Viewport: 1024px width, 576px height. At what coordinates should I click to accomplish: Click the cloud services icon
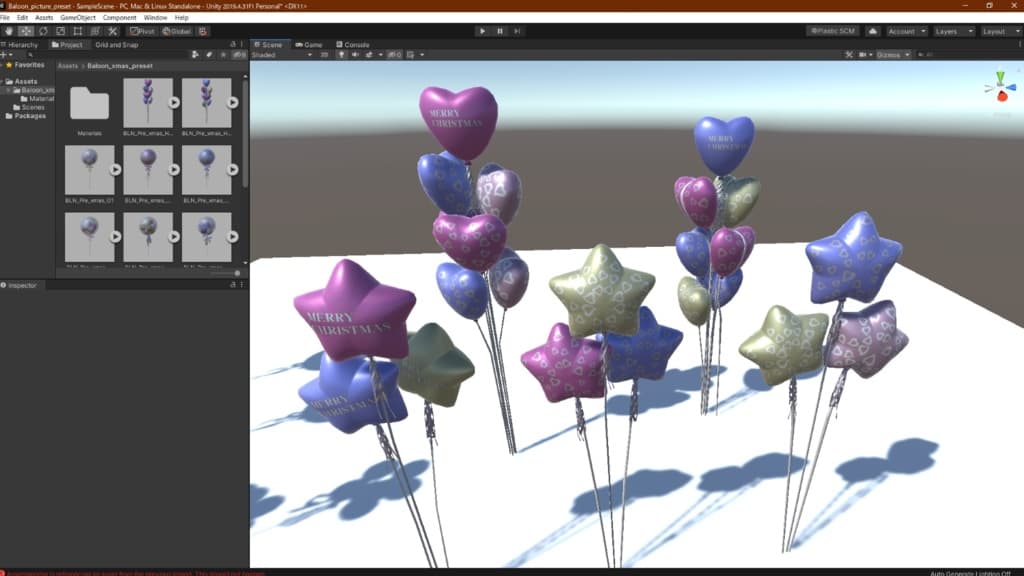(872, 31)
